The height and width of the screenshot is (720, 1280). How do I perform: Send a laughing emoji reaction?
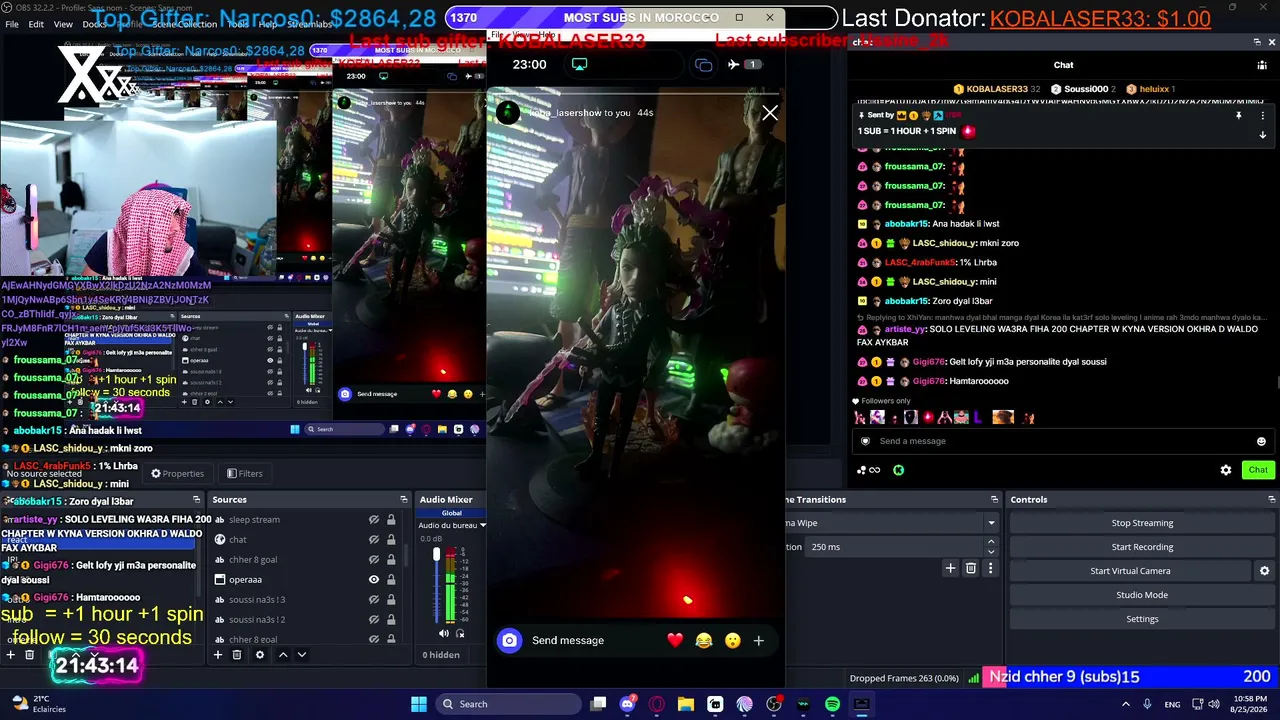coord(704,640)
